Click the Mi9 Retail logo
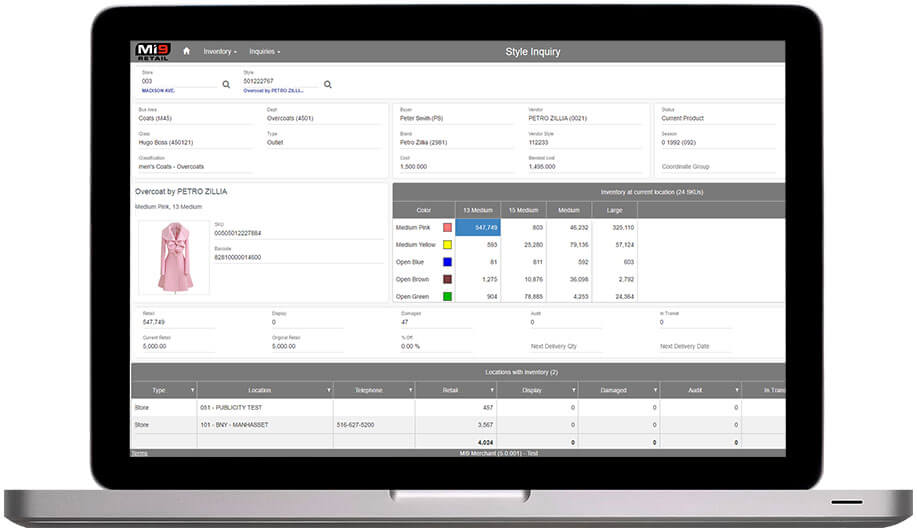The height and width of the screenshot is (531, 917). coord(153,51)
